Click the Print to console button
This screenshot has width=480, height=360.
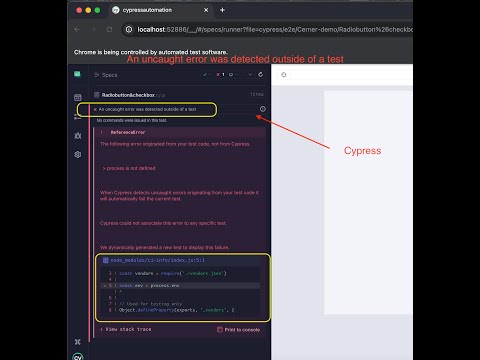pos(239,330)
